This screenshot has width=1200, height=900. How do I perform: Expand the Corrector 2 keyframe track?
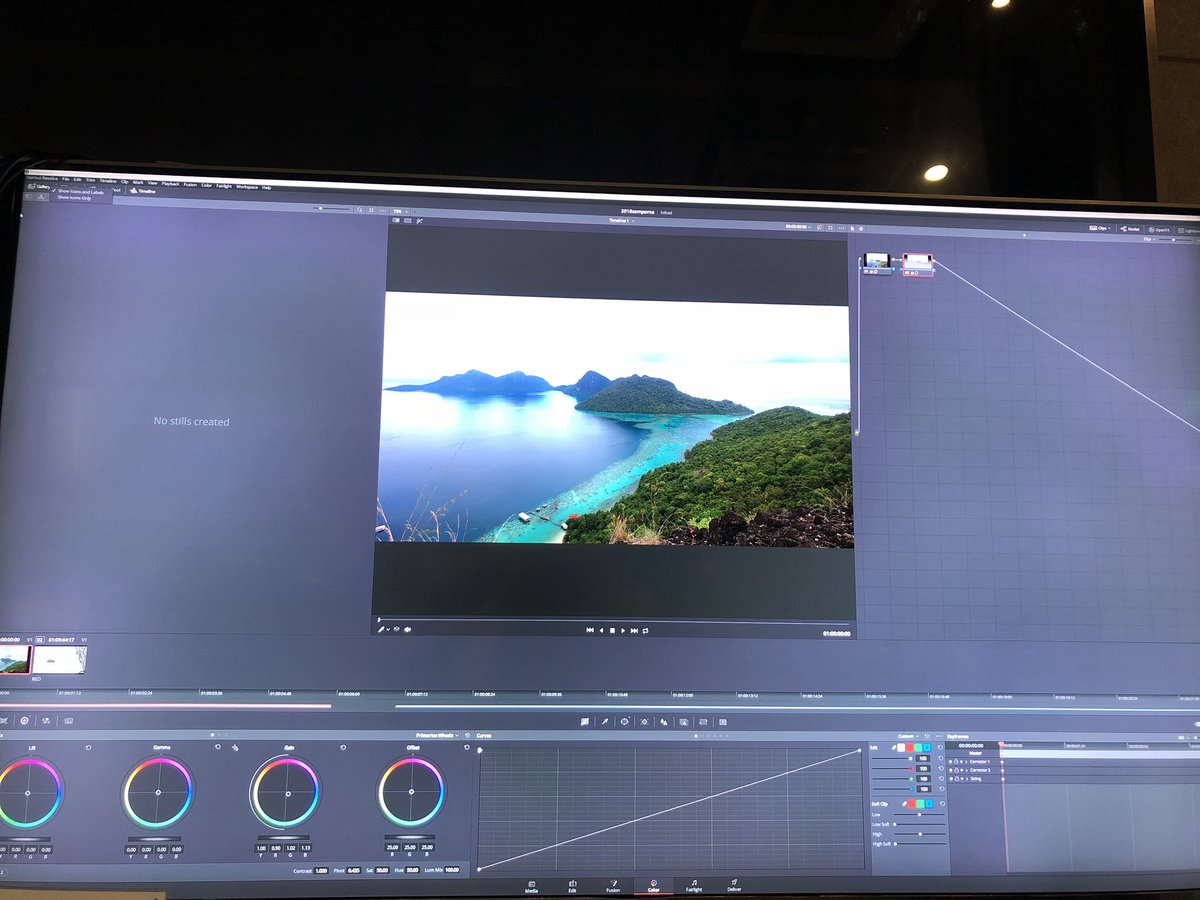pos(966,770)
